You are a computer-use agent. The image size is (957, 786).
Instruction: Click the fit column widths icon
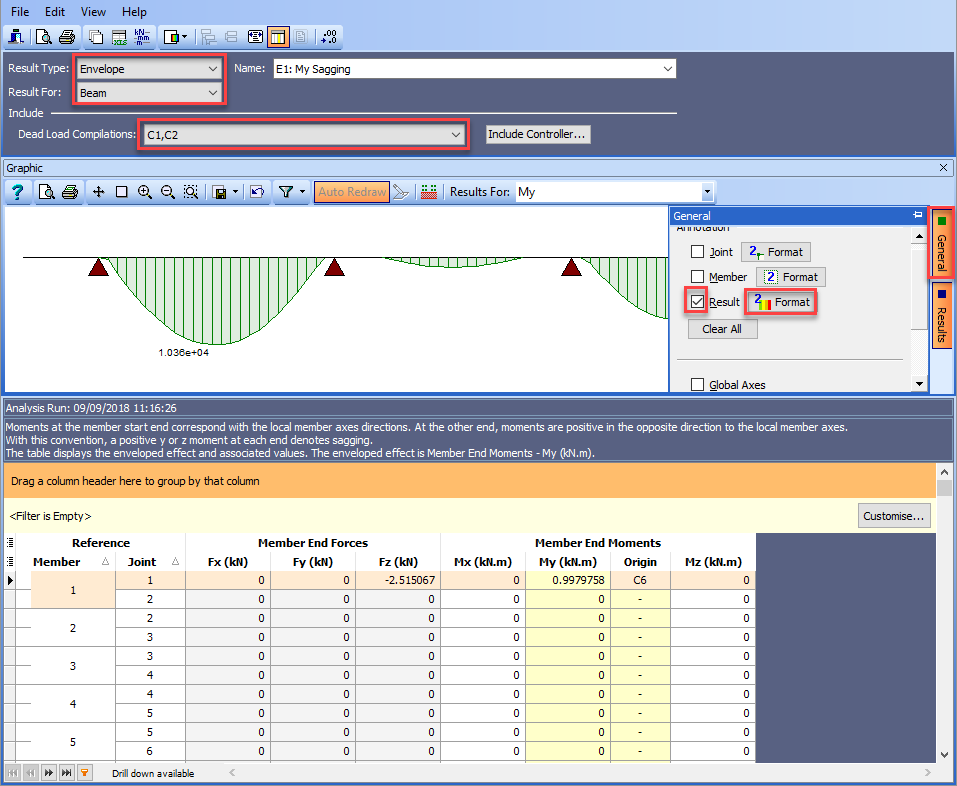pos(255,37)
